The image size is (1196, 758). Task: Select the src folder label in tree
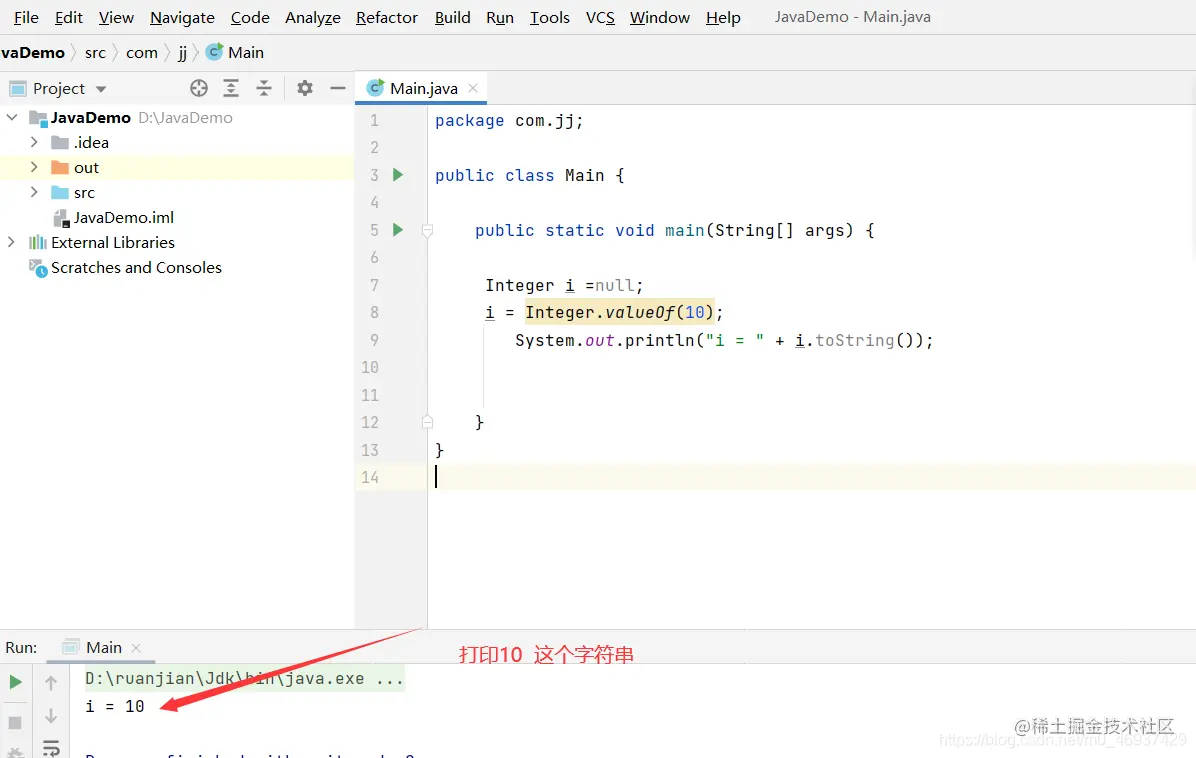[84, 193]
